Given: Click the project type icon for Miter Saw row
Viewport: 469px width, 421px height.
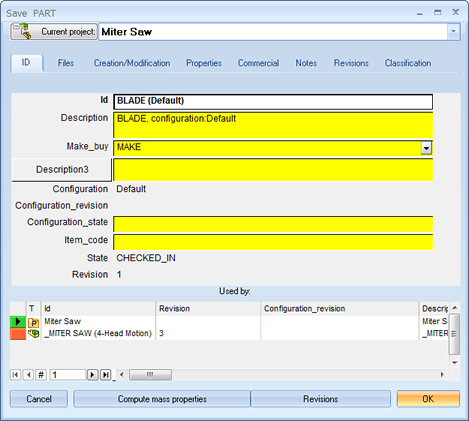Looking at the screenshot, I should [33, 322].
